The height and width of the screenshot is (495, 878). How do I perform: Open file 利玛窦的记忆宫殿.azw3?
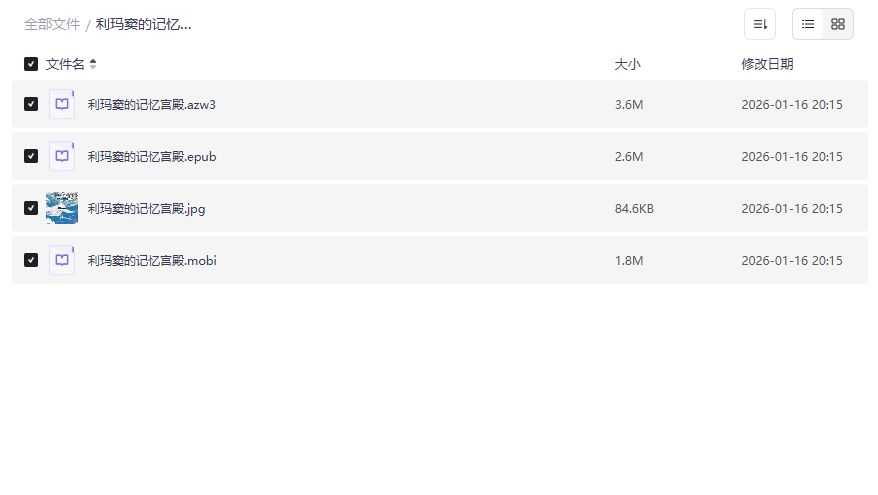point(151,104)
